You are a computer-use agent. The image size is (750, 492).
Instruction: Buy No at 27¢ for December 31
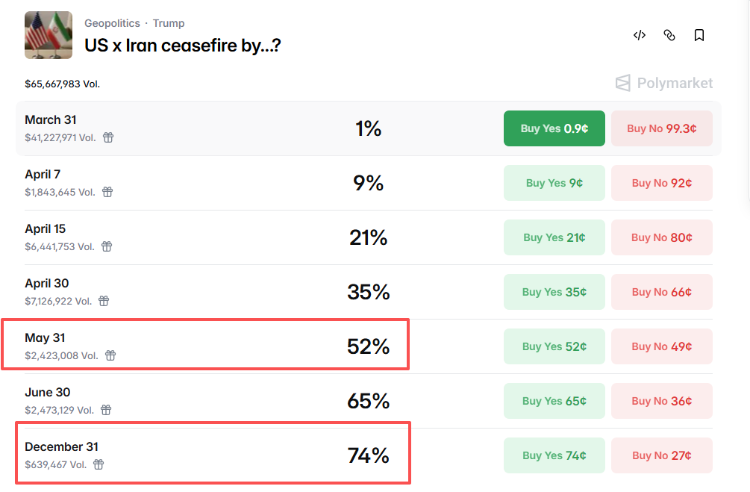[x=661, y=455]
